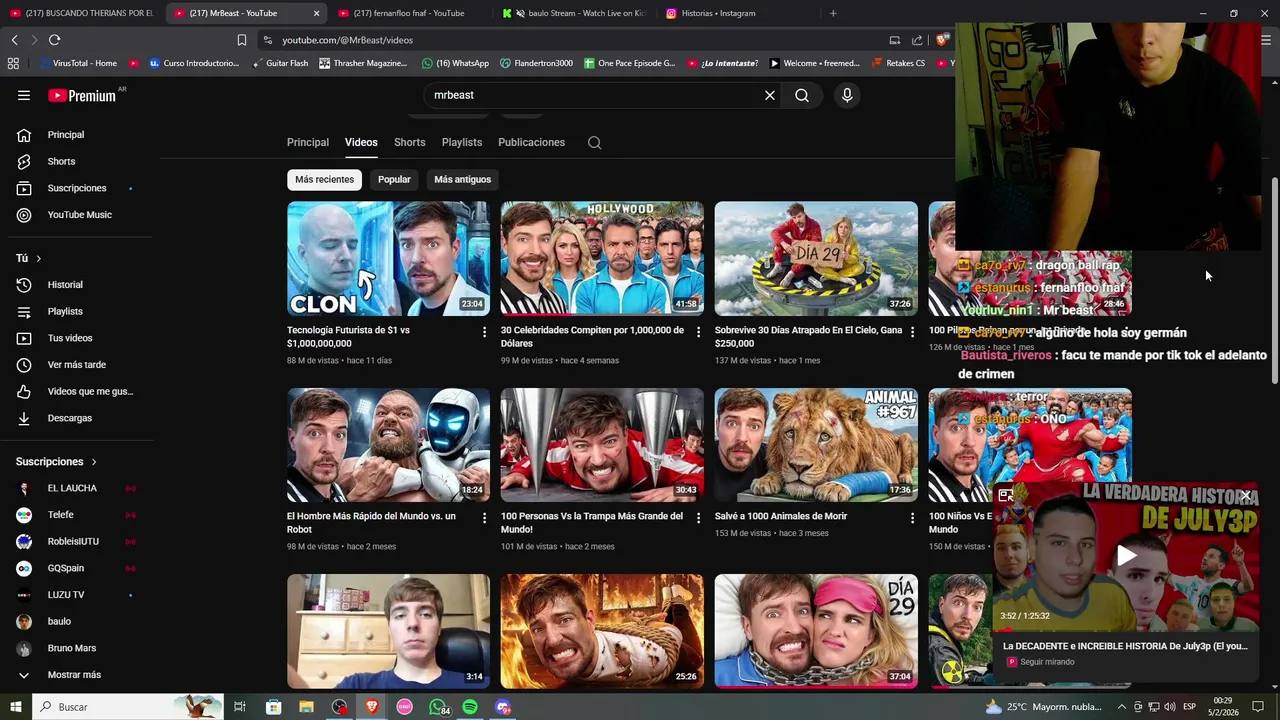Click Seguir mirando on miniplayer

tap(1047, 662)
